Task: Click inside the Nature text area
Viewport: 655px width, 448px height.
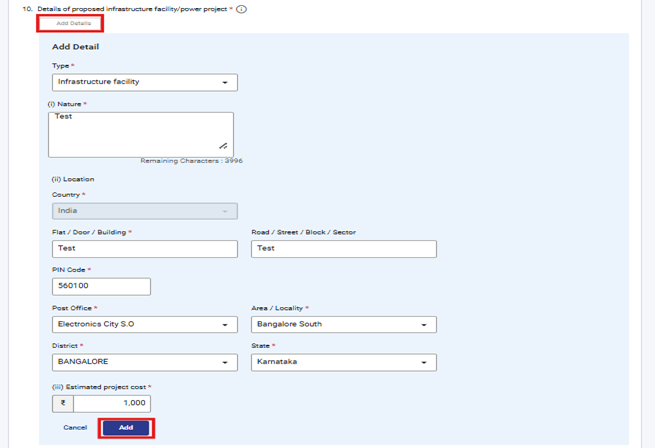Action: click(140, 135)
